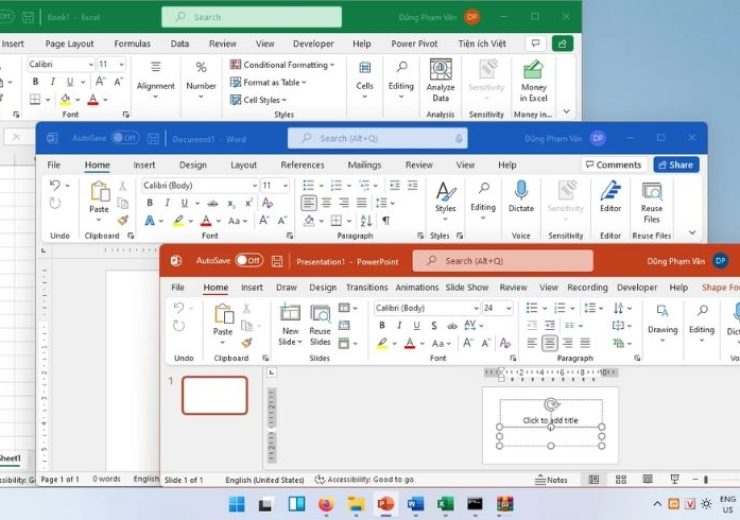Toggle Center alignment in PowerPoint Paragraph group
Screen dimensions: 740x520
549,343
